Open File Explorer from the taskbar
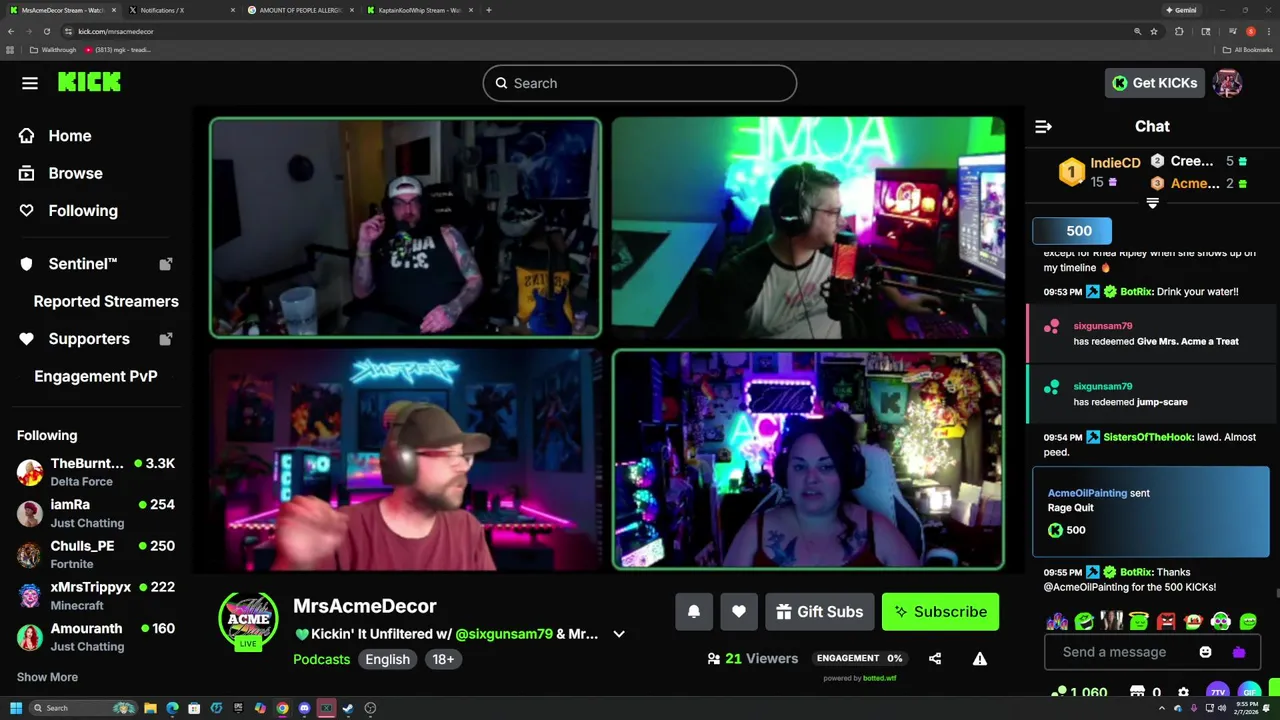Image resolution: width=1280 pixels, height=720 pixels. point(150,708)
